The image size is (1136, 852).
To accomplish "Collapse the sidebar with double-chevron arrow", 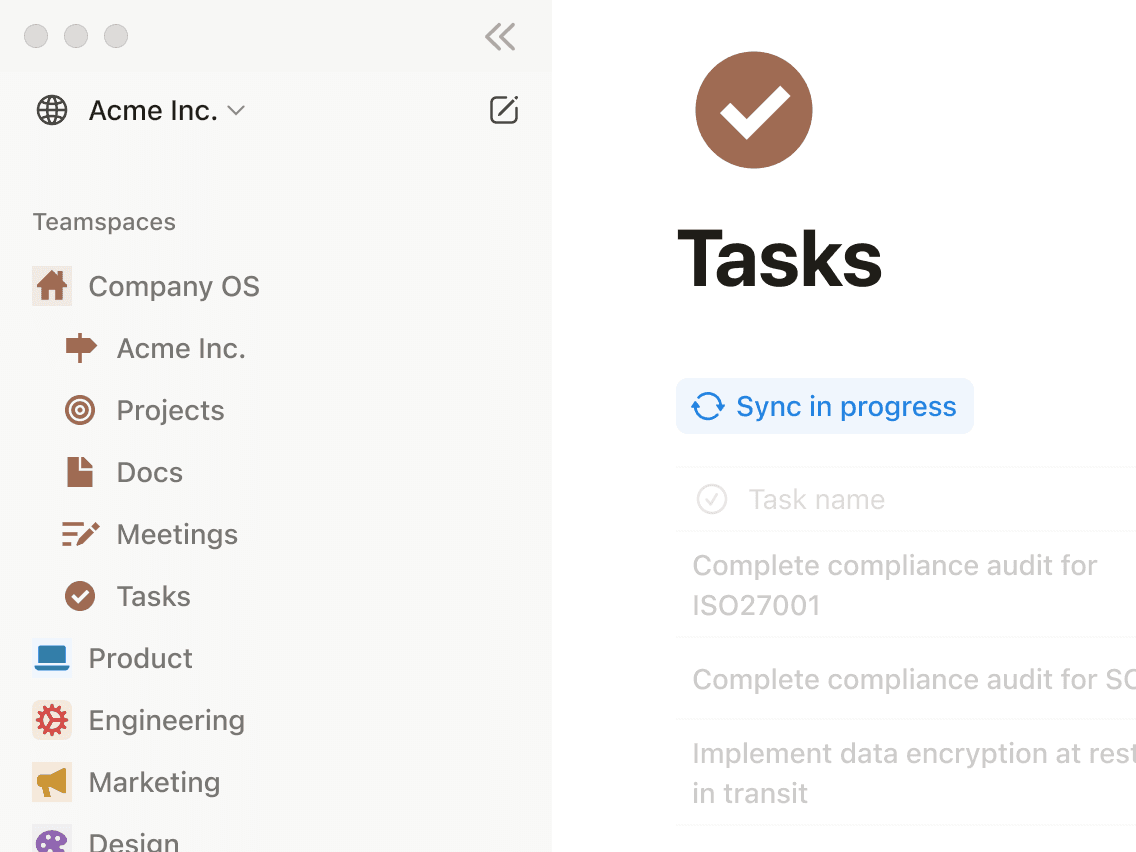I will click(499, 36).
